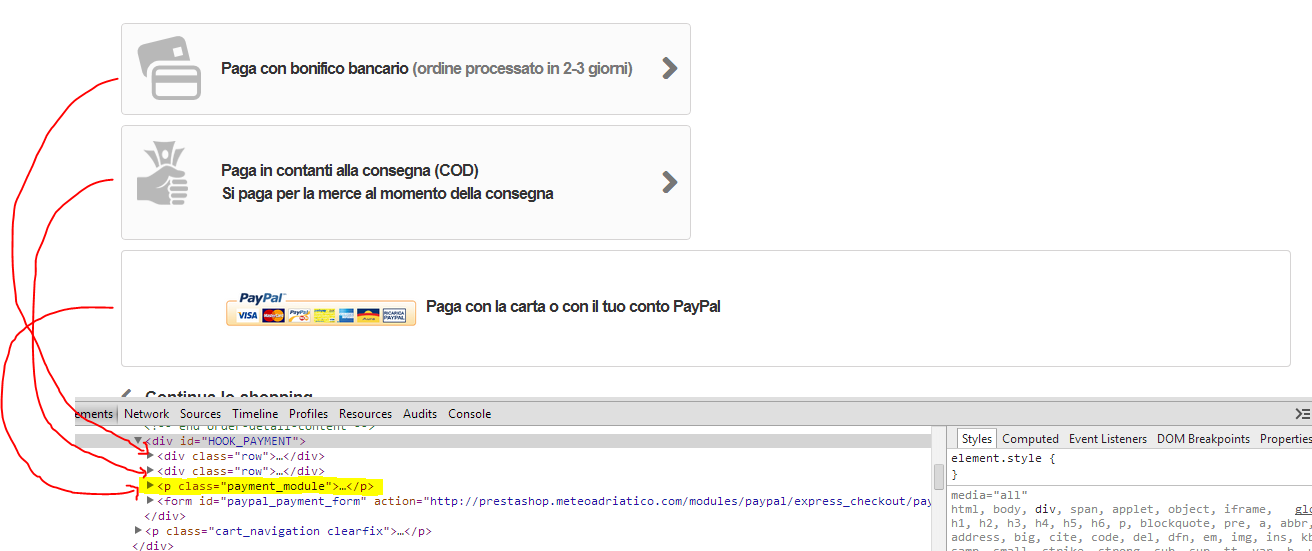Select Paga con la carta o PayPal
This screenshot has width=1312, height=551.
tap(706, 308)
